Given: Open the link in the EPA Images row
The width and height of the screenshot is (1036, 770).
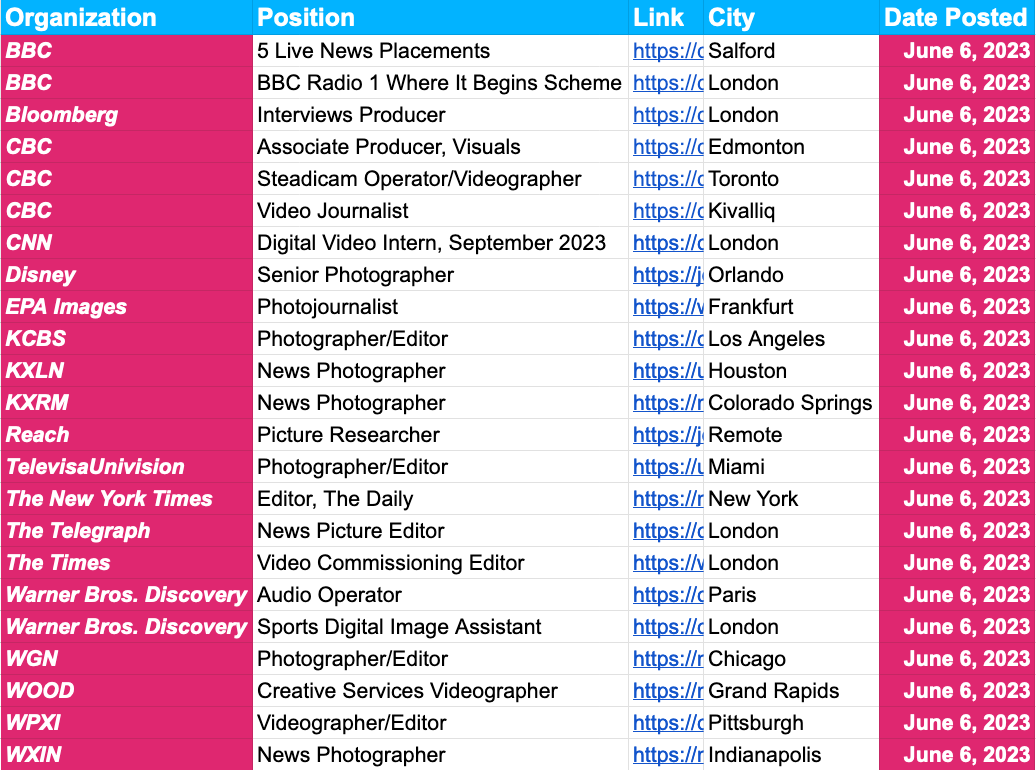Looking at the screenshot, I should 667,307.
